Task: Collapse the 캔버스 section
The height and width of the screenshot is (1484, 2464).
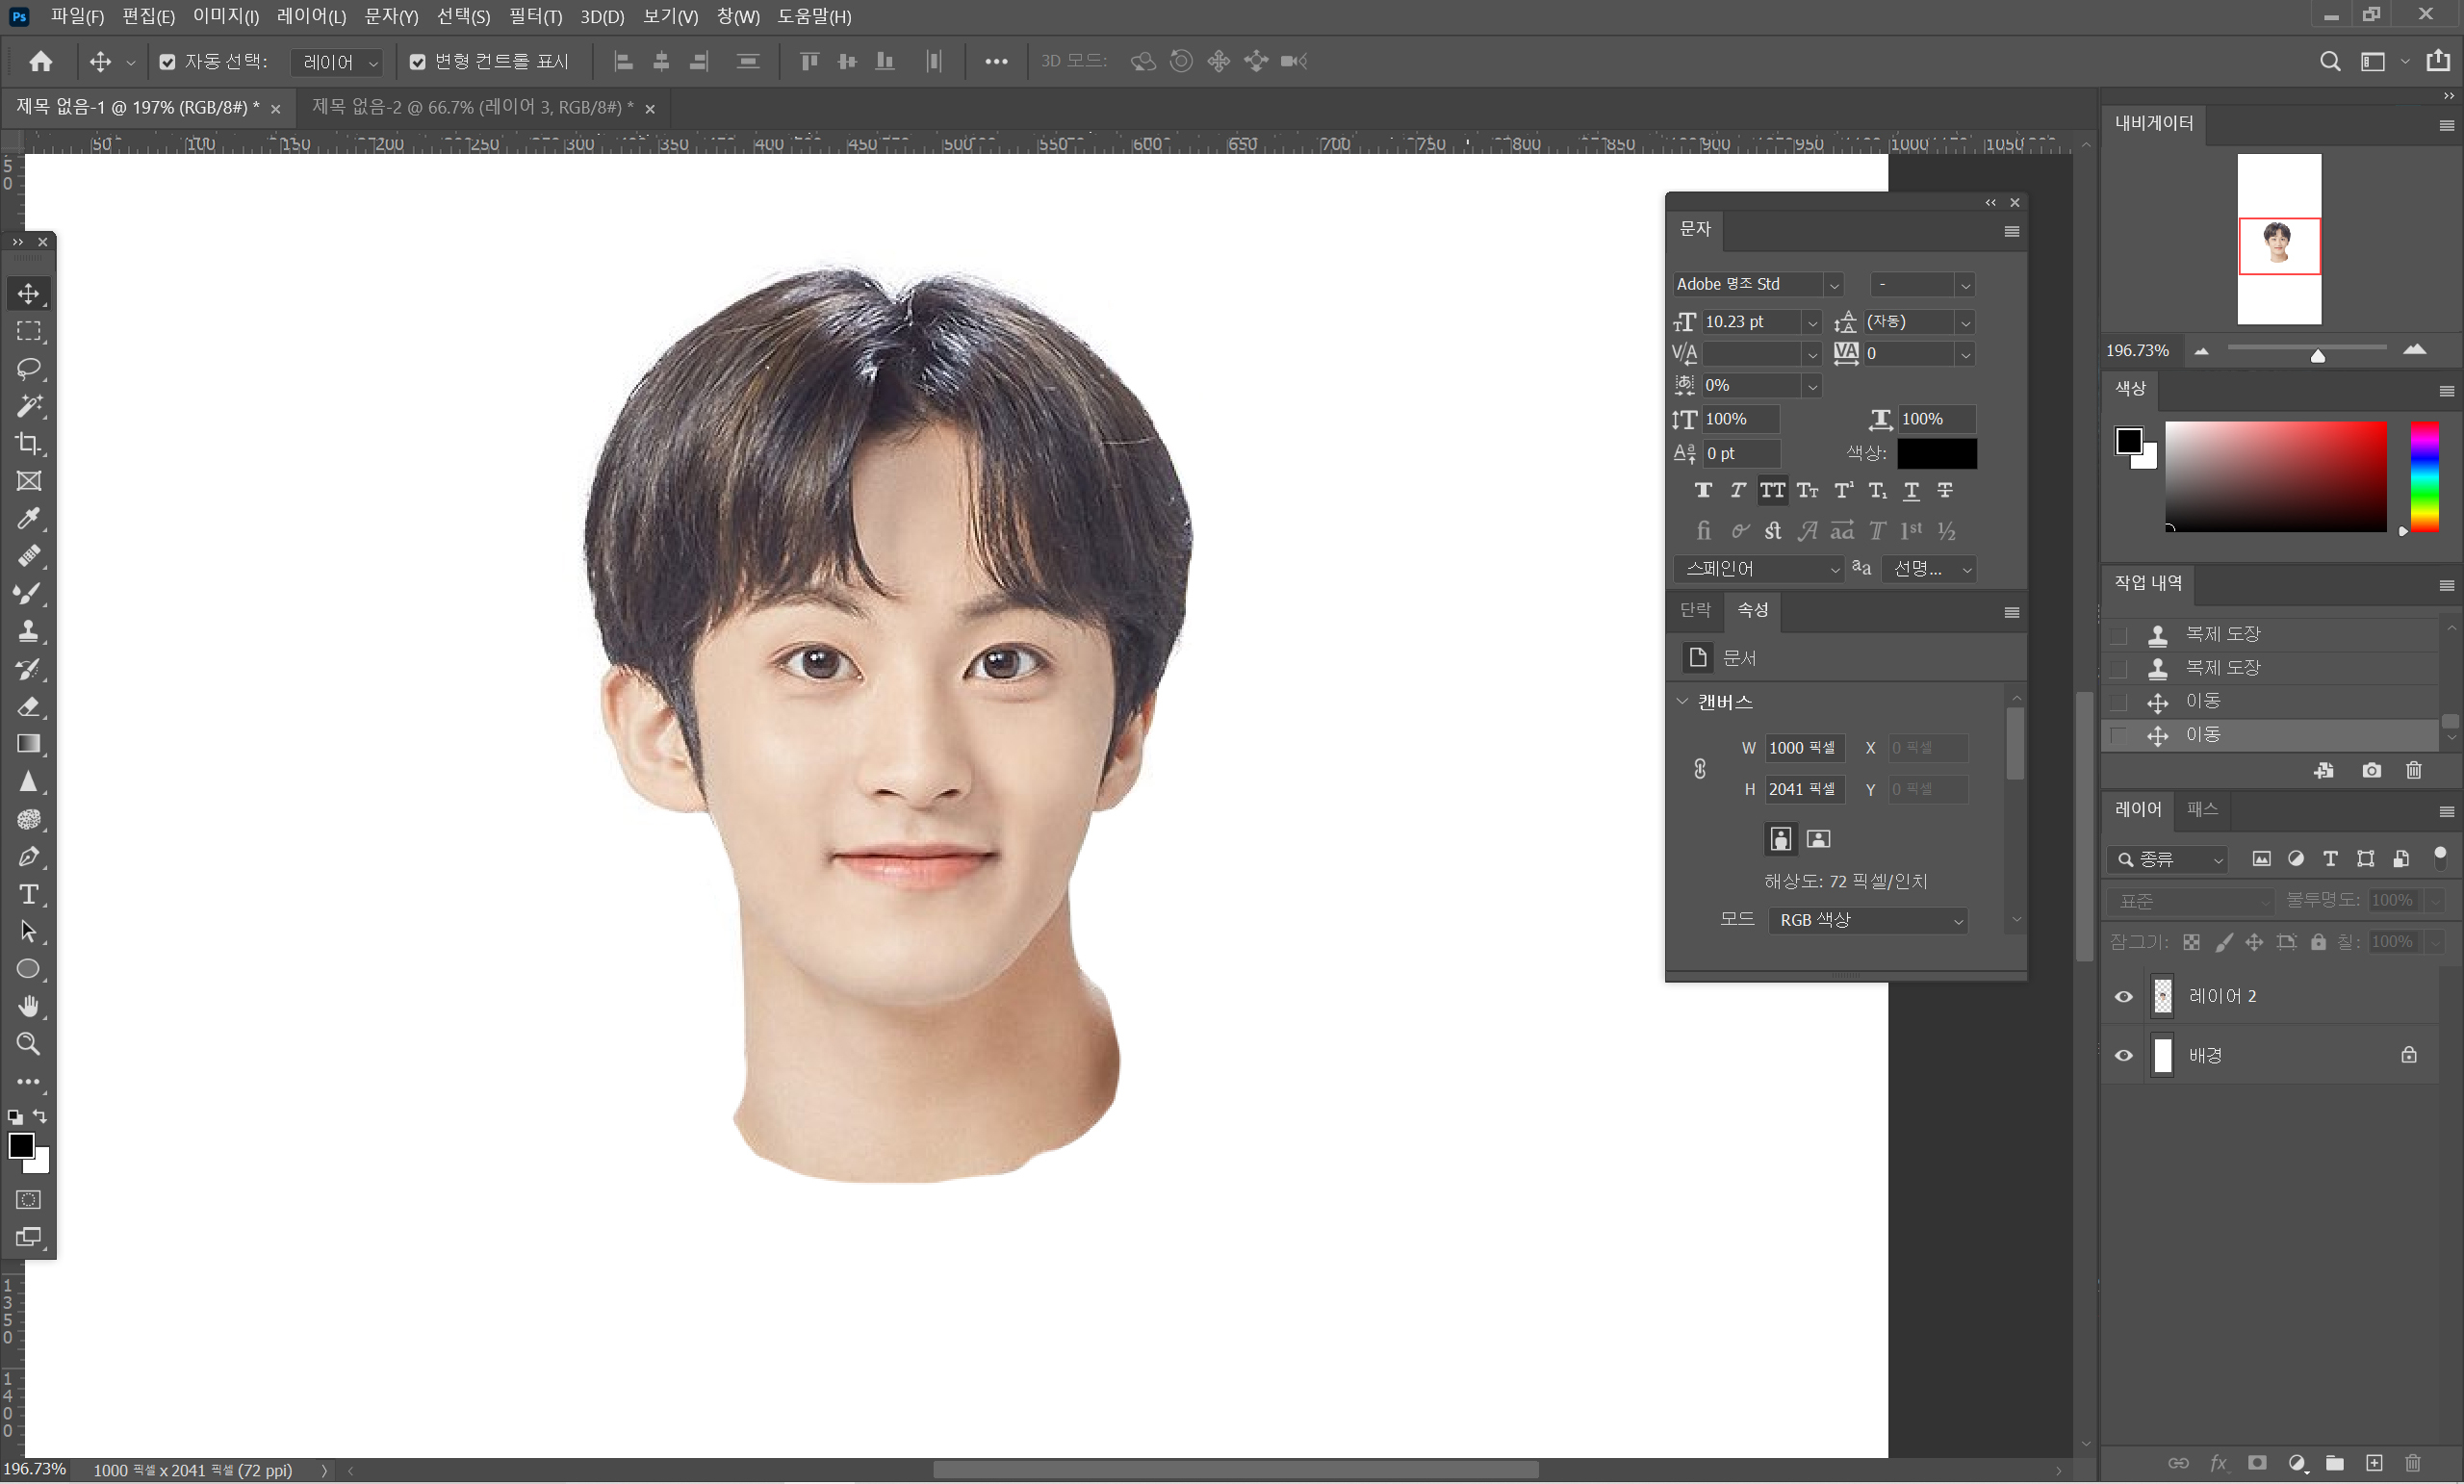Action: 1682,702
